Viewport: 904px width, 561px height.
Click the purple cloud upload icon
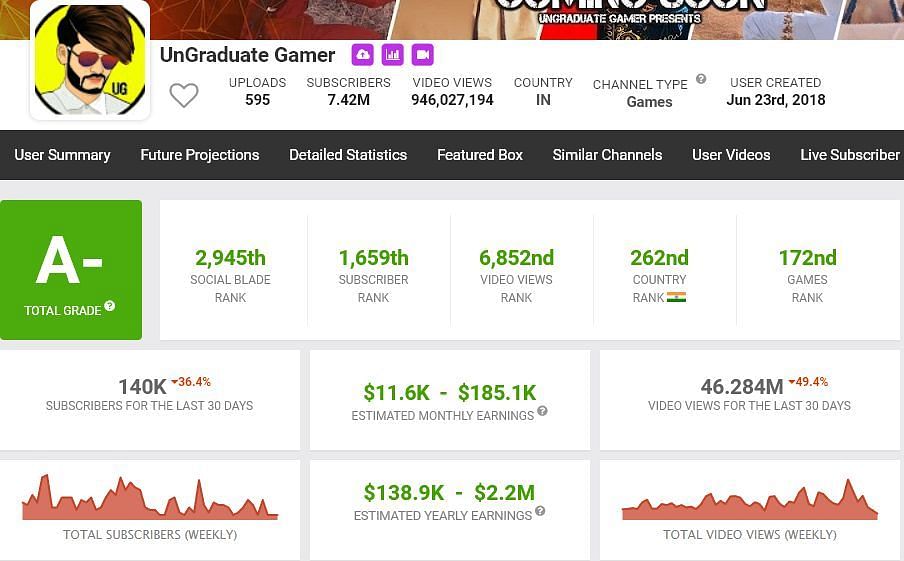(362, 55)
